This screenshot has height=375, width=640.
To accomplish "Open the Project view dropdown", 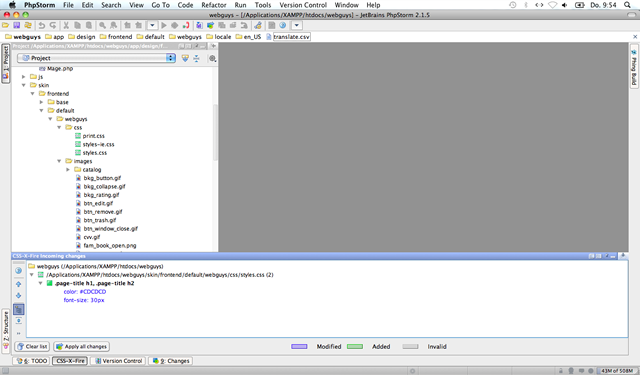I will click(x=96, y=58).
